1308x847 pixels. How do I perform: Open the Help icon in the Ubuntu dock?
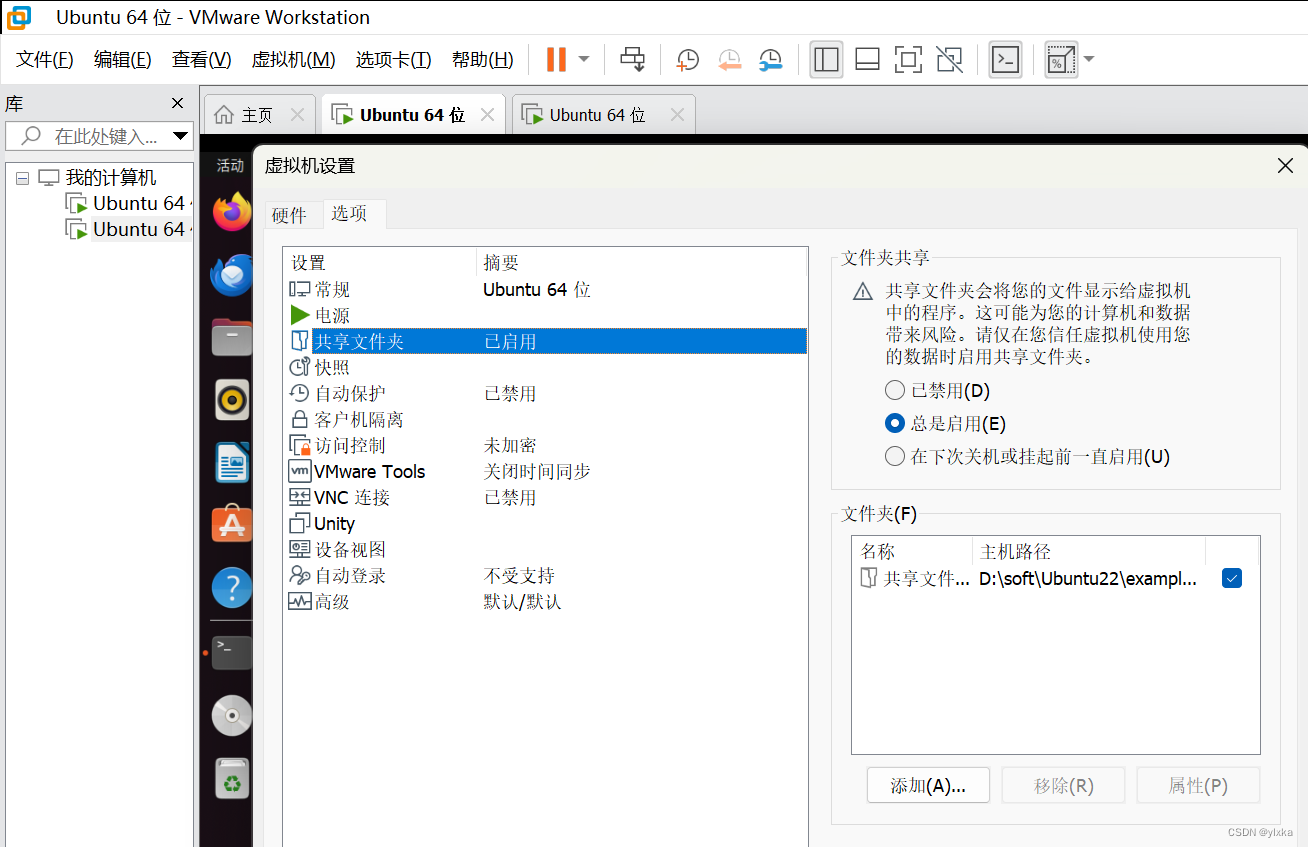click(x=232, y=588)
